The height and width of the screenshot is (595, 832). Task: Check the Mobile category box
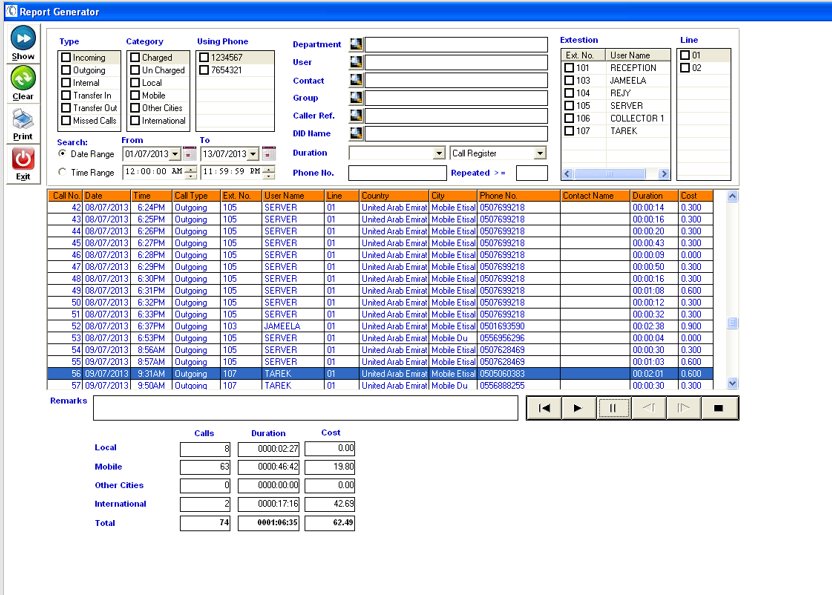(135, 95)
